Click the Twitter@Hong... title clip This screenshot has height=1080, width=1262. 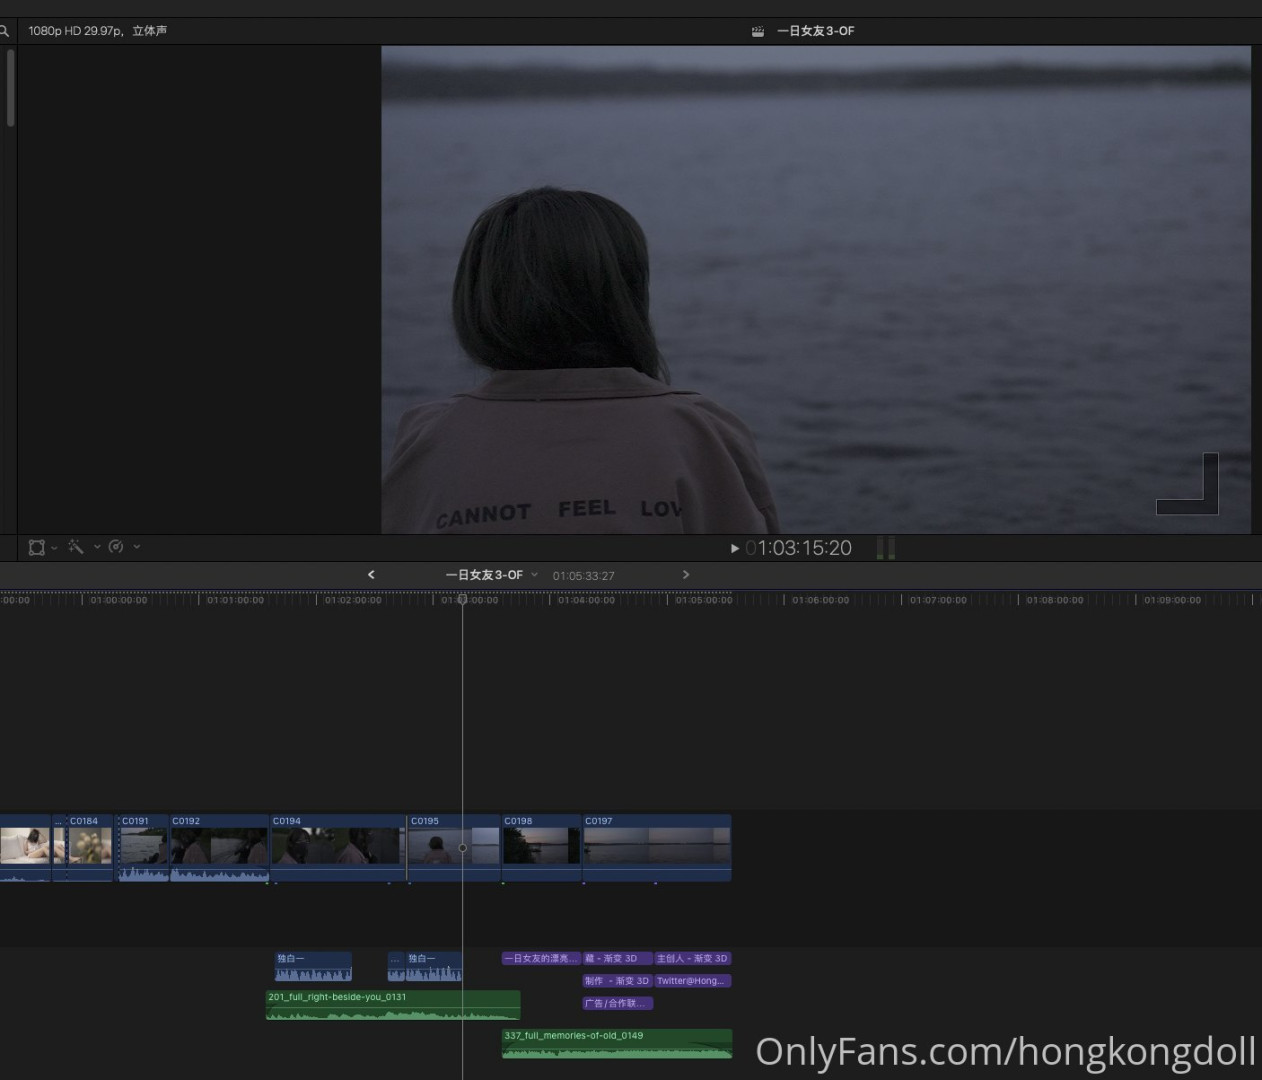tap(692, 981)
